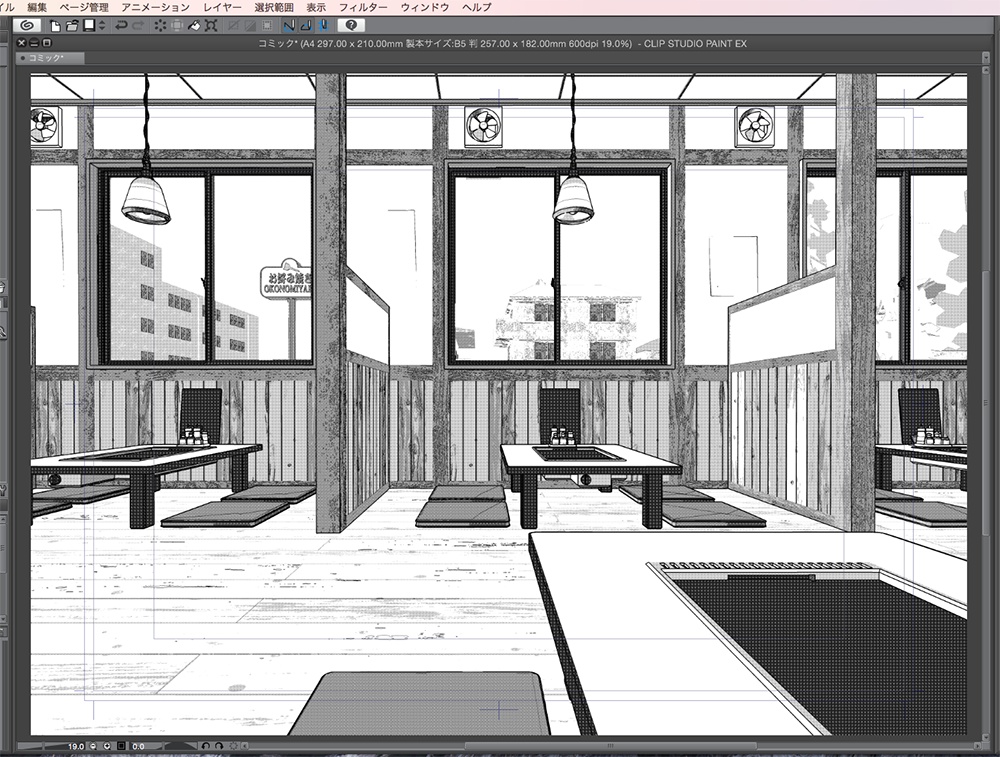Open a file with folder icon
1000x757 pixels.
click(x=72, y=26)
